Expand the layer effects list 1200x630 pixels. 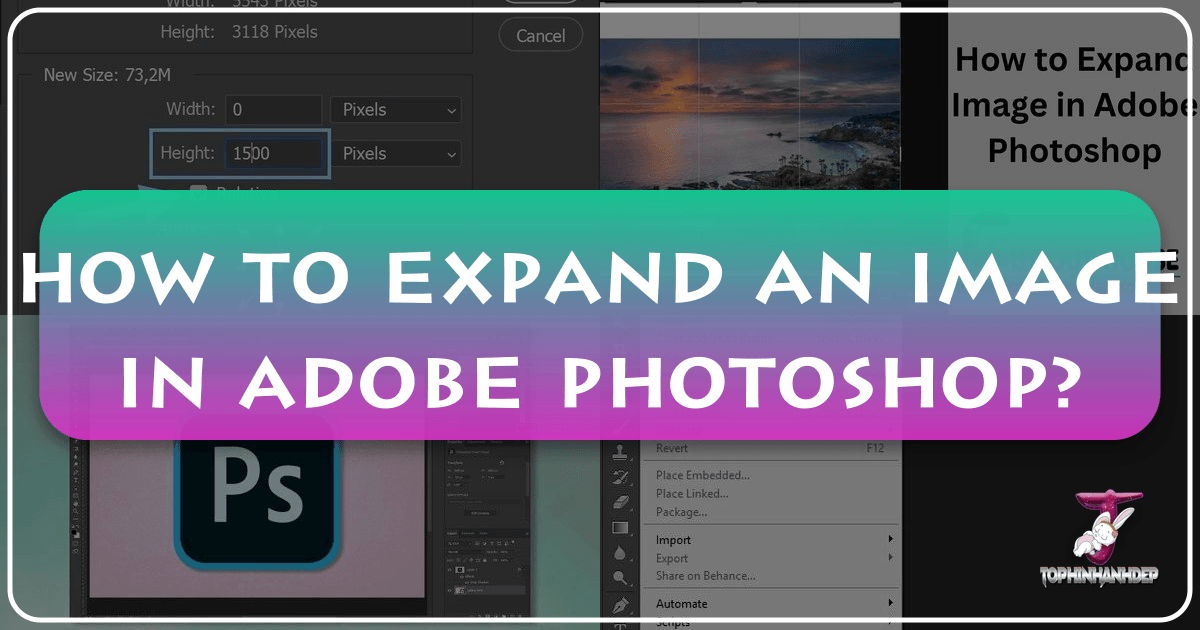519,569
